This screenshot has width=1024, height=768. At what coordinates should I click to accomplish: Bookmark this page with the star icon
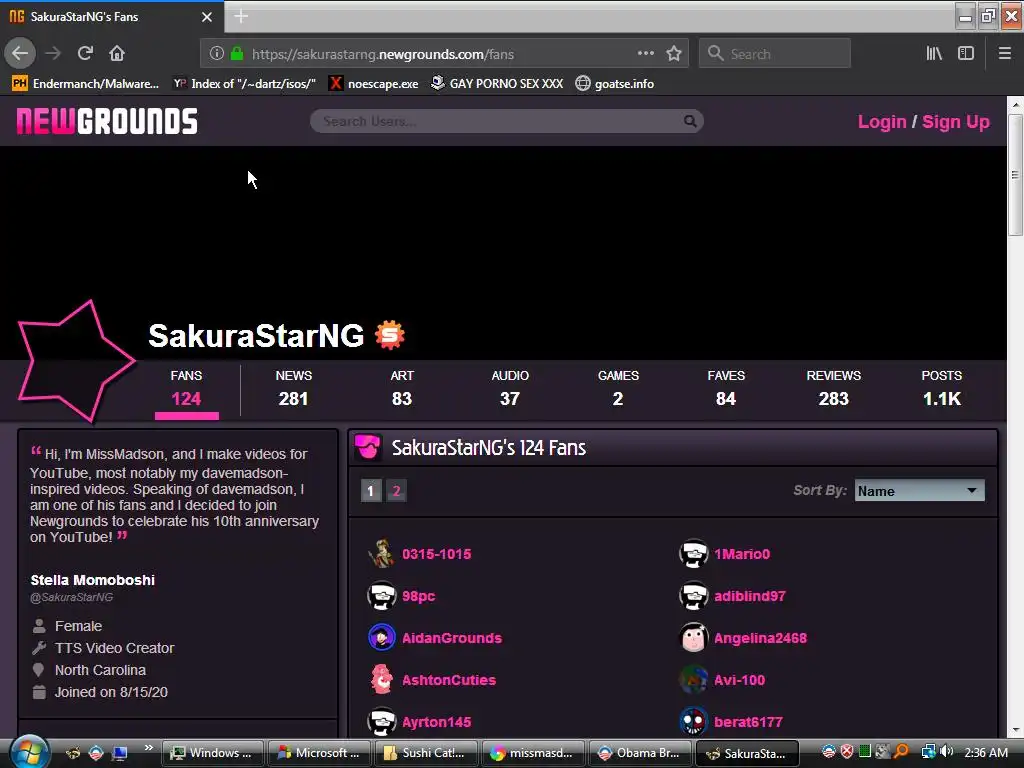(674, 54)
